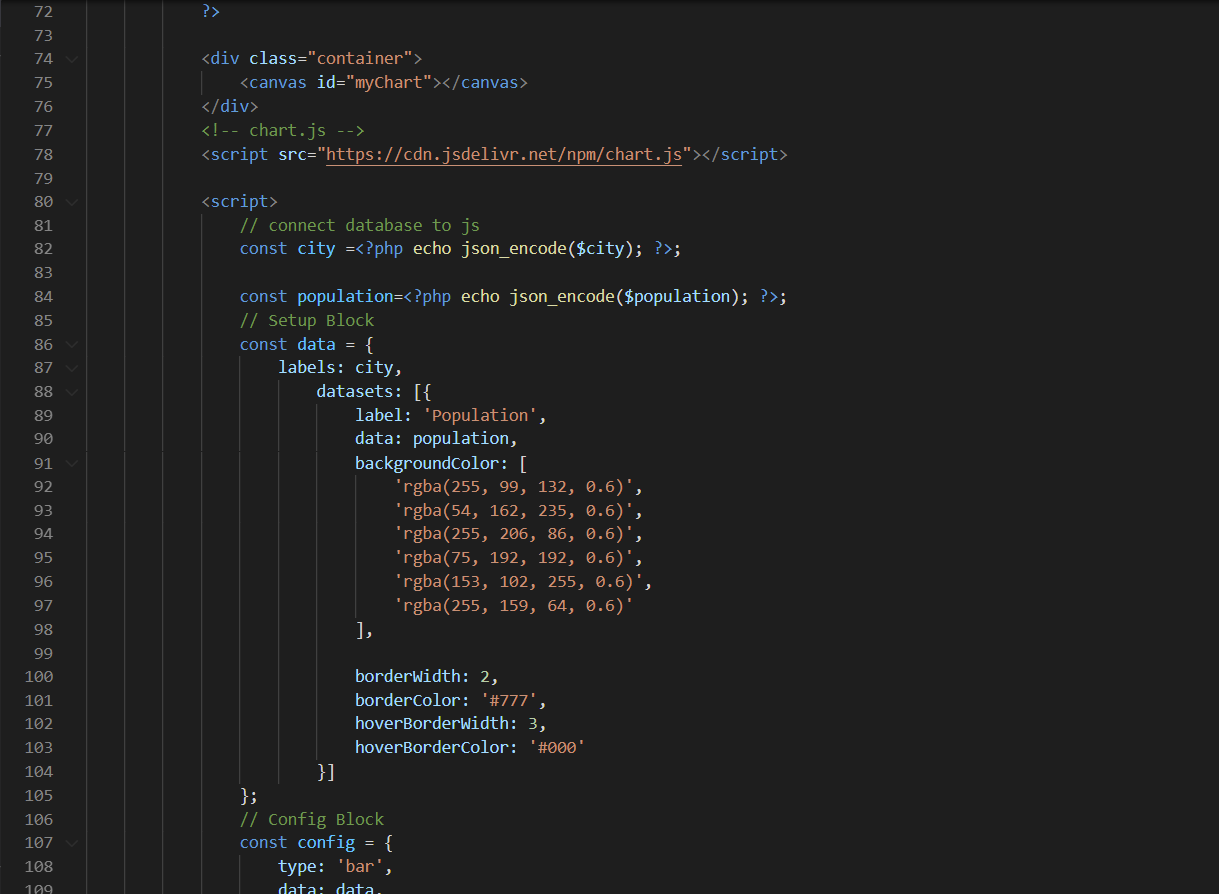The image size is (1219, 894).
Task: Click the '?>' PHP closing tag on line 72
Action: (211, 11)
